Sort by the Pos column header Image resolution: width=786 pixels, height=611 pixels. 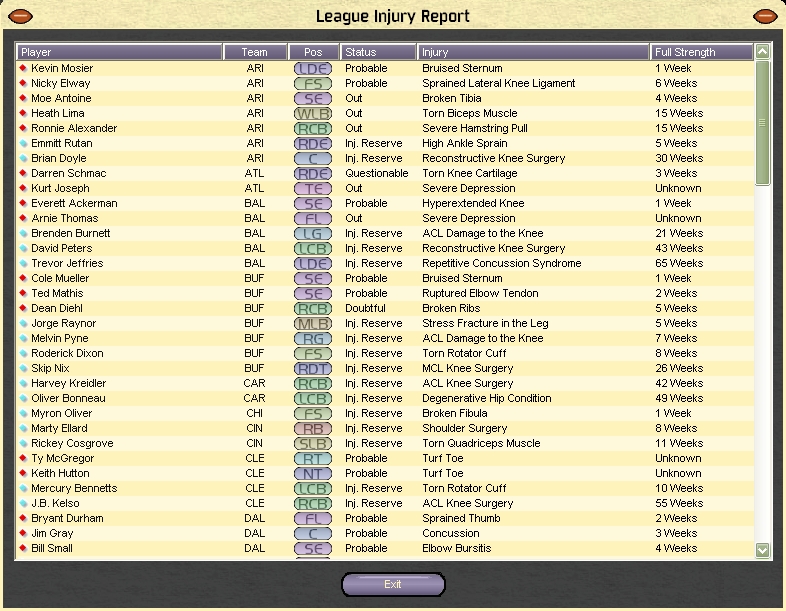click(313, 52)
